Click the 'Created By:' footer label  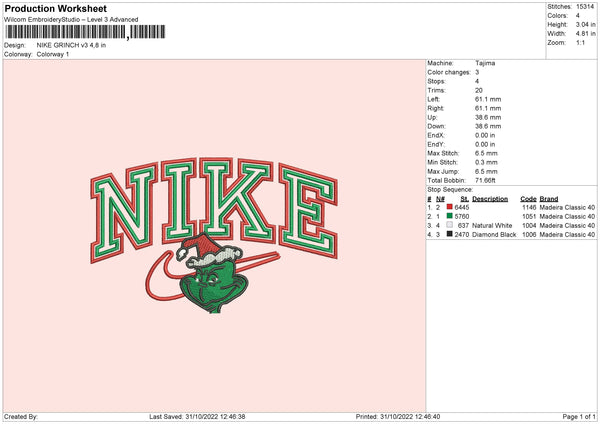pyautogui.click(x=21, y=417)
